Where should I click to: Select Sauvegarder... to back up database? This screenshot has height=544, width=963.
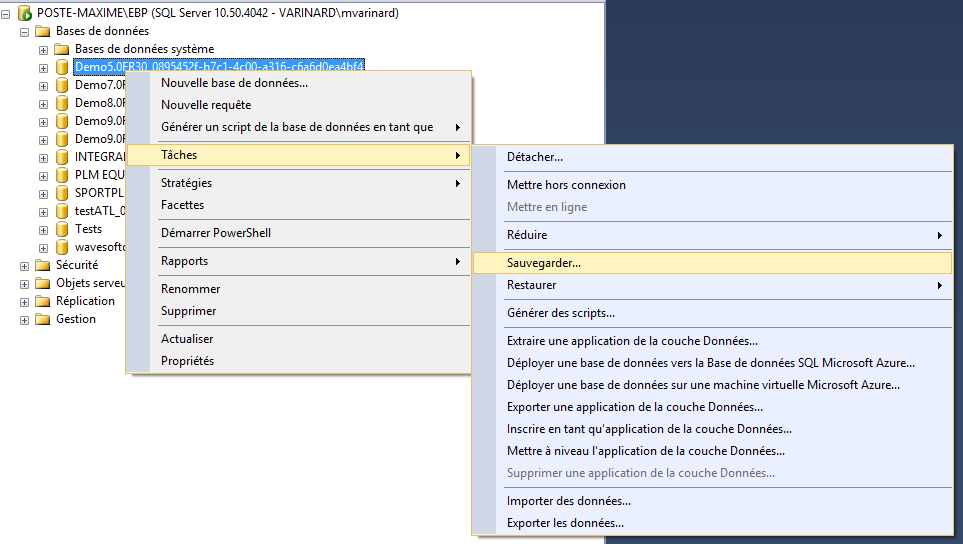pos(712,263)
